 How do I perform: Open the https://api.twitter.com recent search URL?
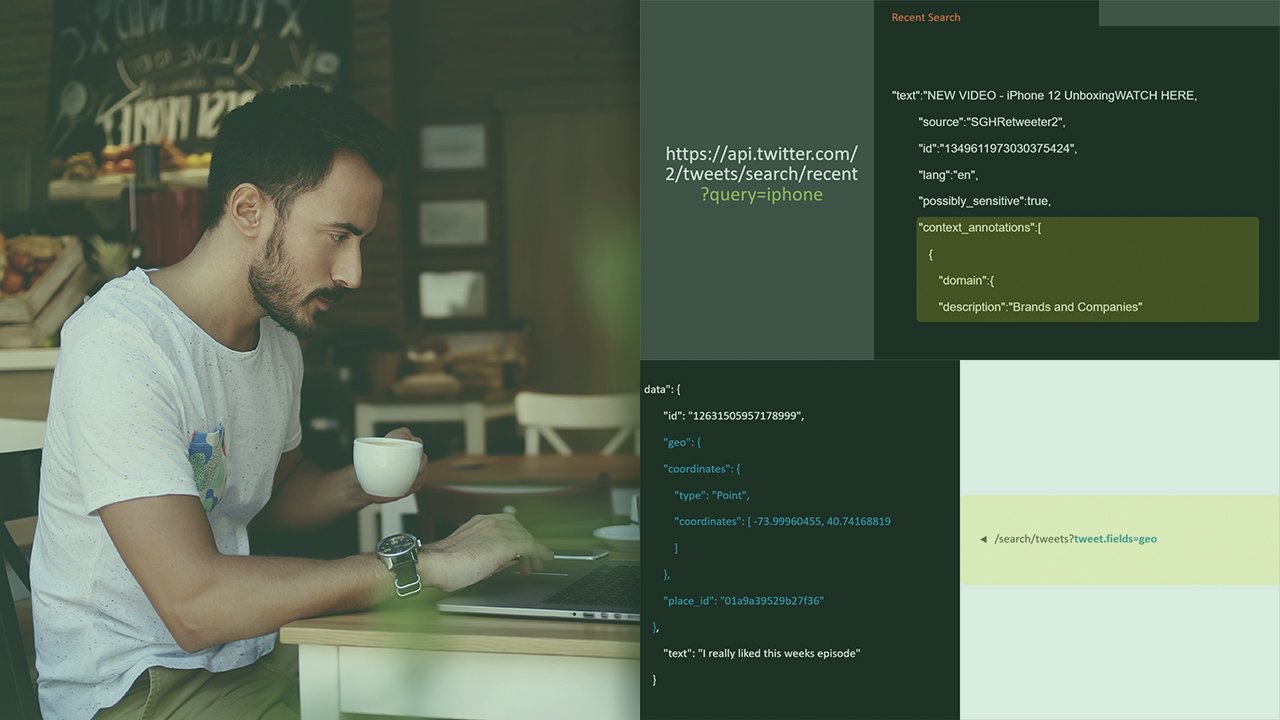point(760,163)
